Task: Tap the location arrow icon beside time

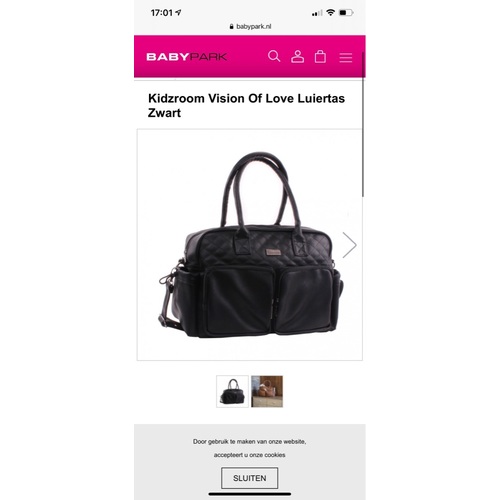Action: (x=178, y=13)
